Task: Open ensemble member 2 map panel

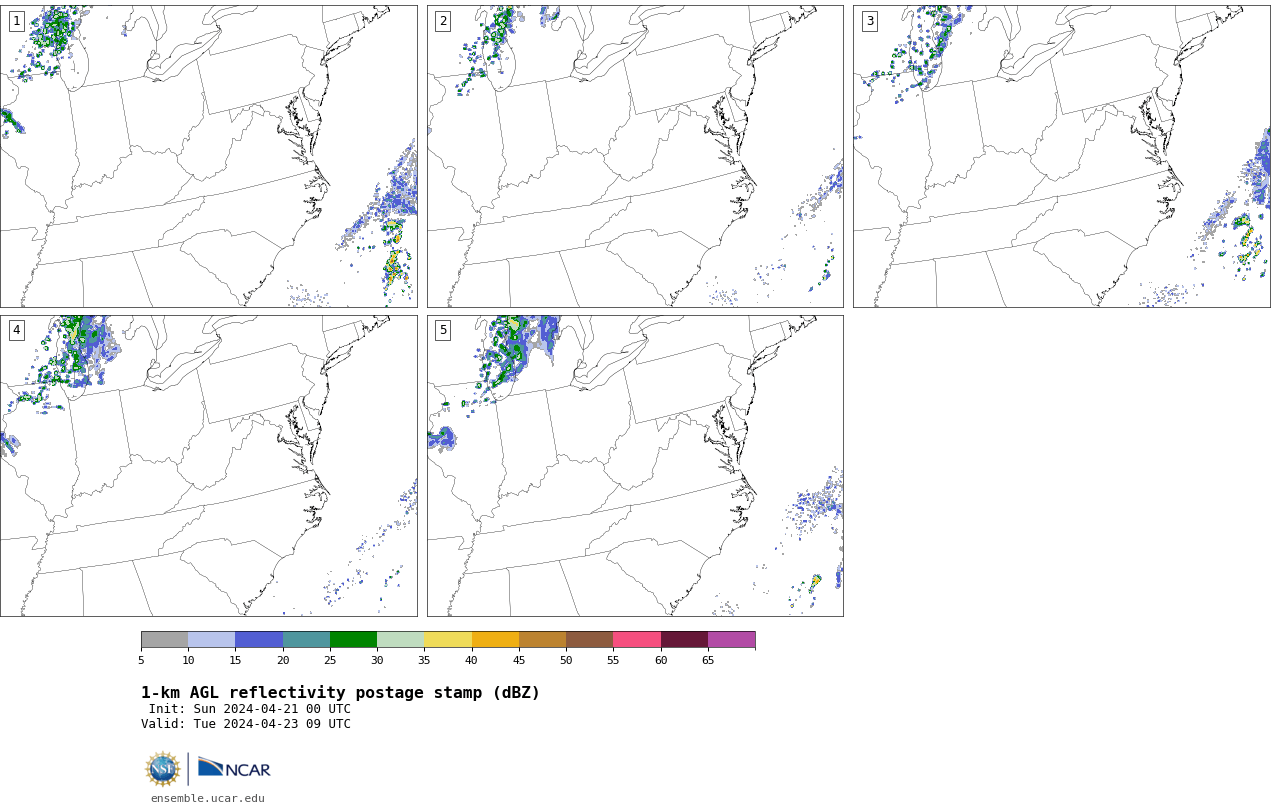Action: (635, 156)
